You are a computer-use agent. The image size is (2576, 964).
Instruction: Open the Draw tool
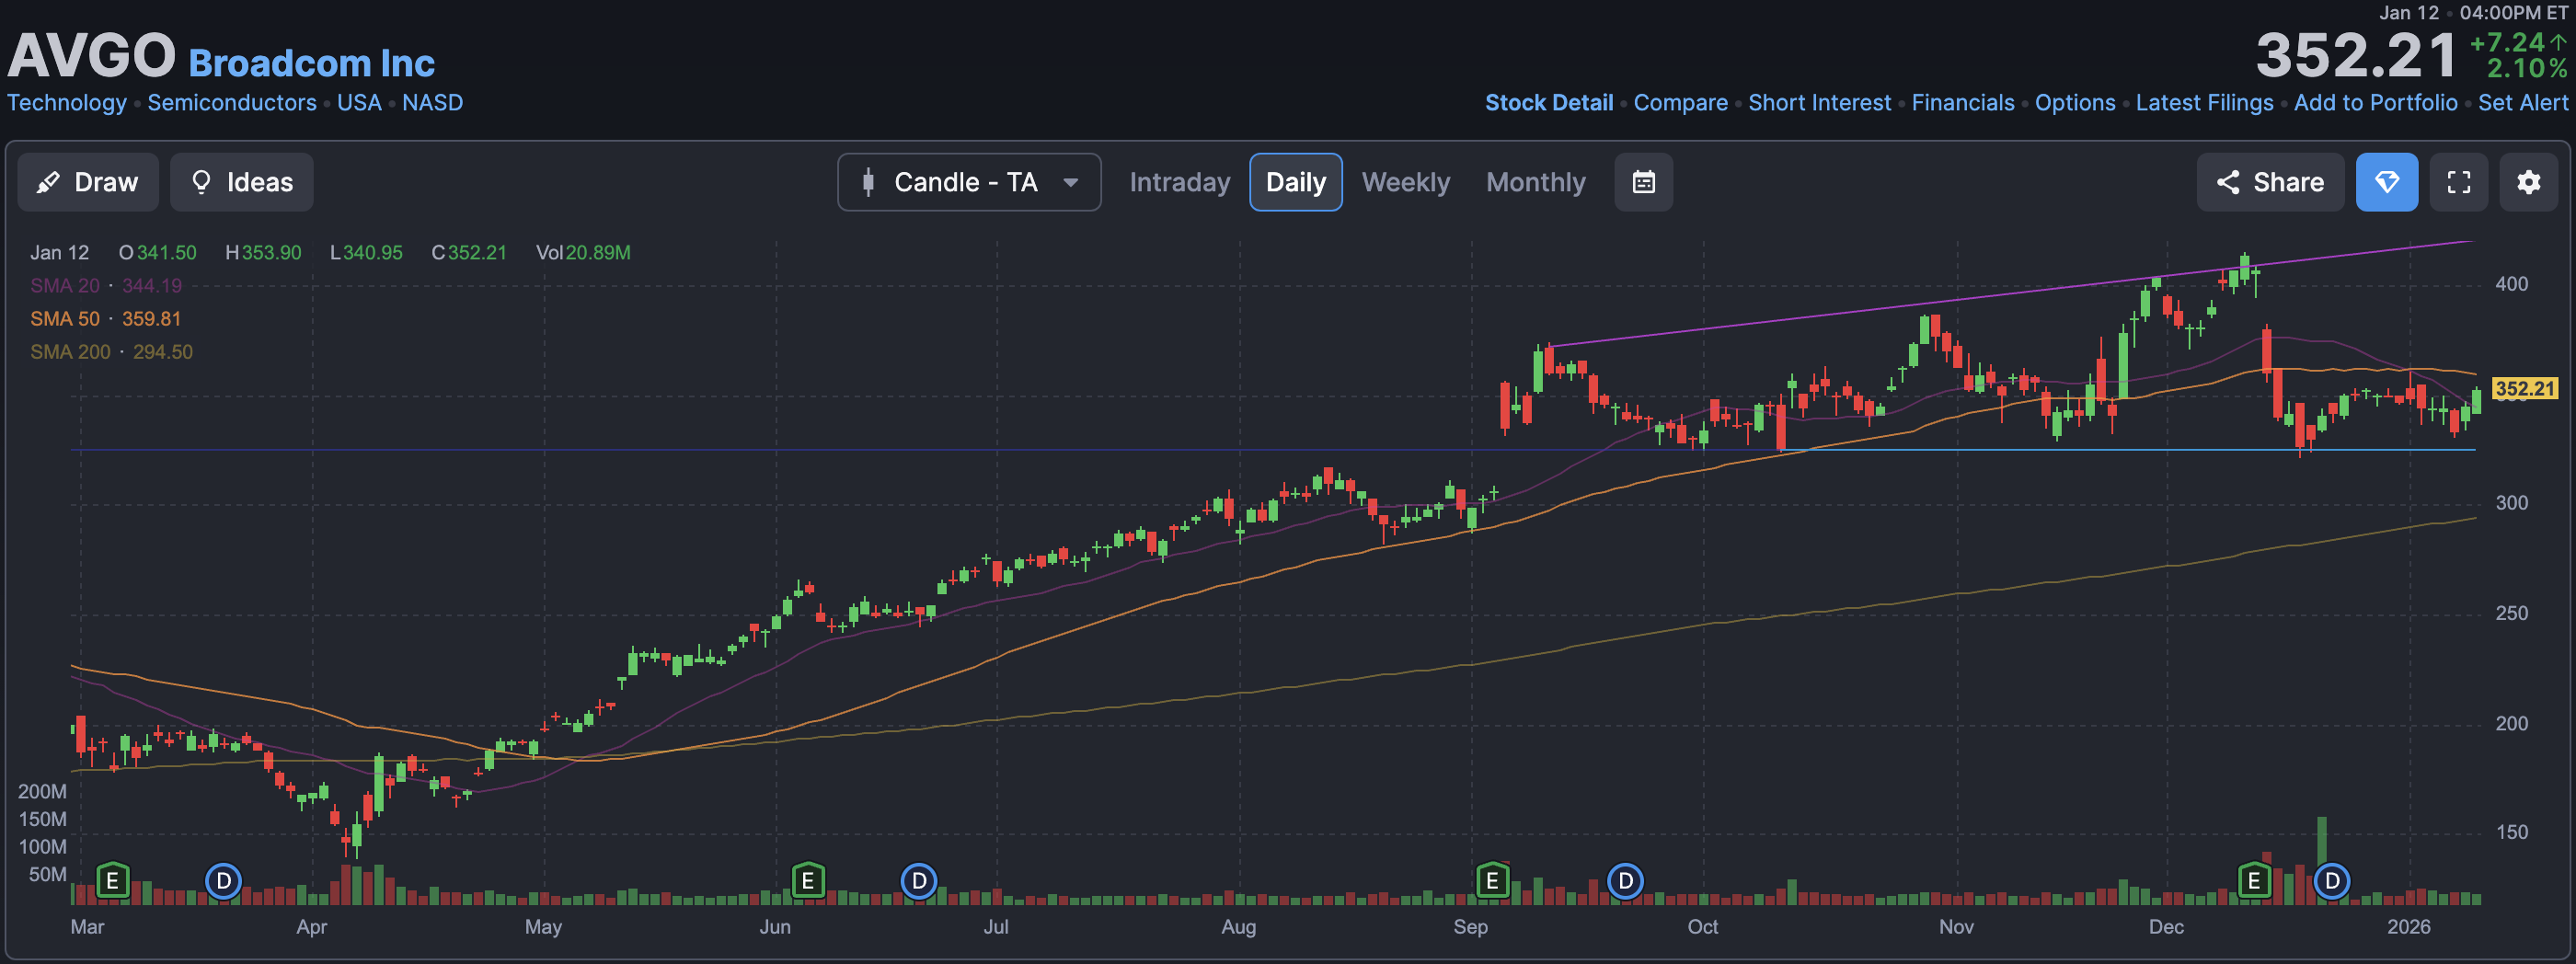point(88,182)
